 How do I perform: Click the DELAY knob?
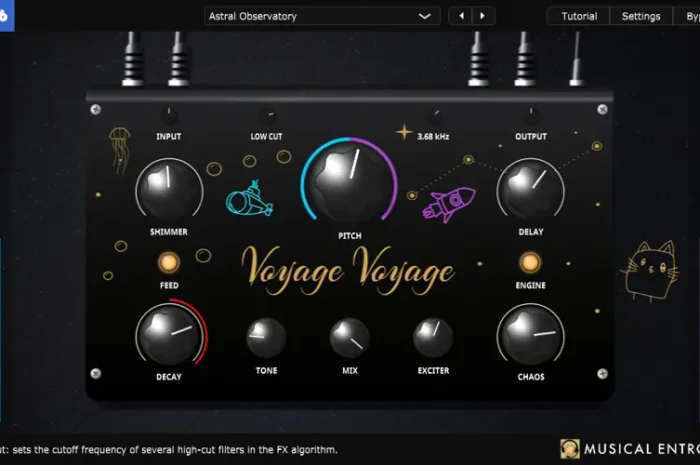pyautogui.click(x=530, y=191)
